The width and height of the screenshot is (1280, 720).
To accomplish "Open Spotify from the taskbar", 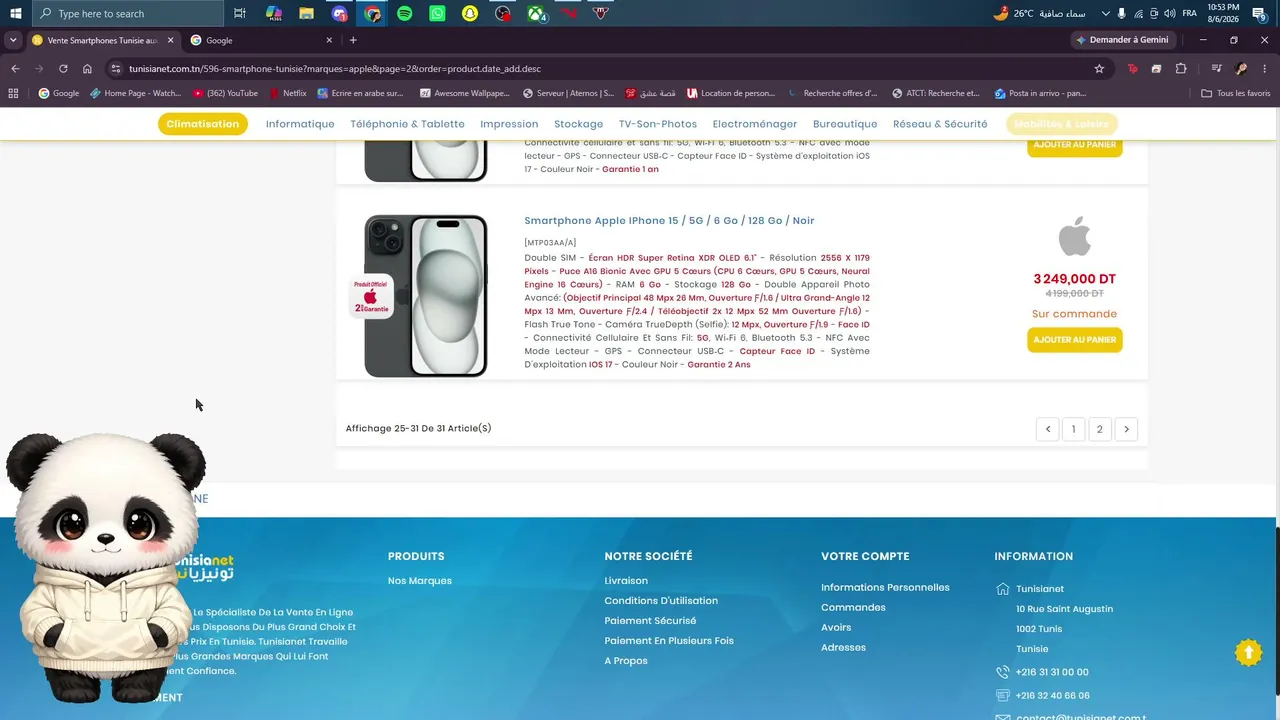I will (x=404, y=13).
